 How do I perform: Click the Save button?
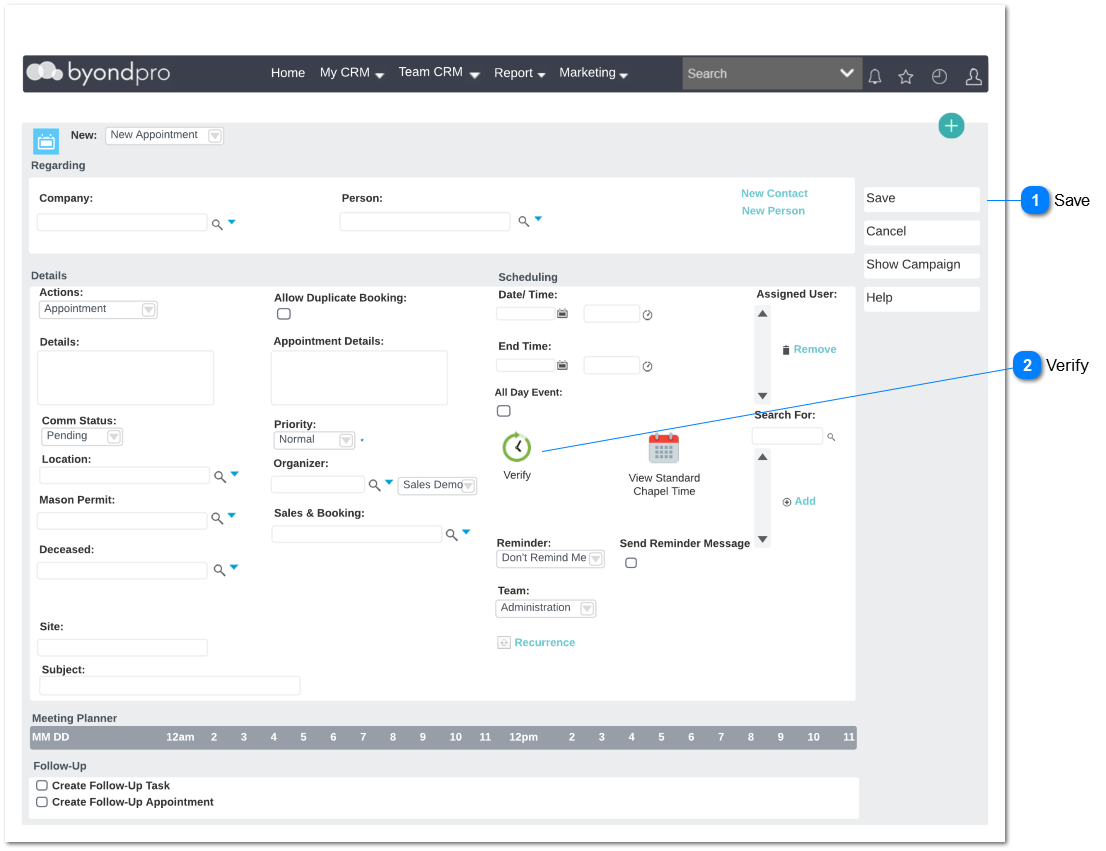point(921,199)
